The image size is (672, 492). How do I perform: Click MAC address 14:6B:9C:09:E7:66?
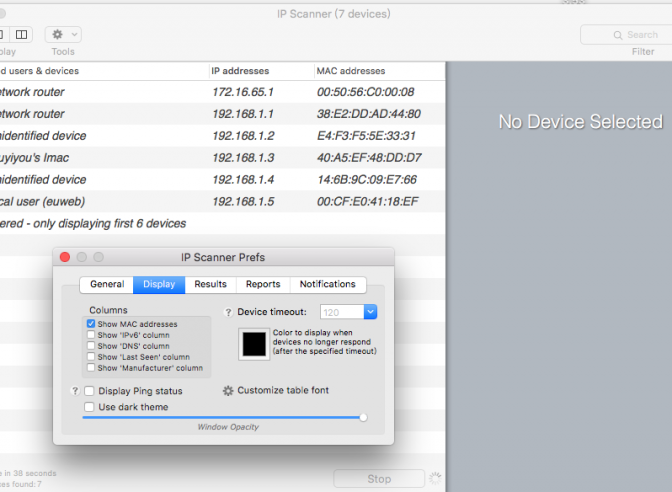367,180
